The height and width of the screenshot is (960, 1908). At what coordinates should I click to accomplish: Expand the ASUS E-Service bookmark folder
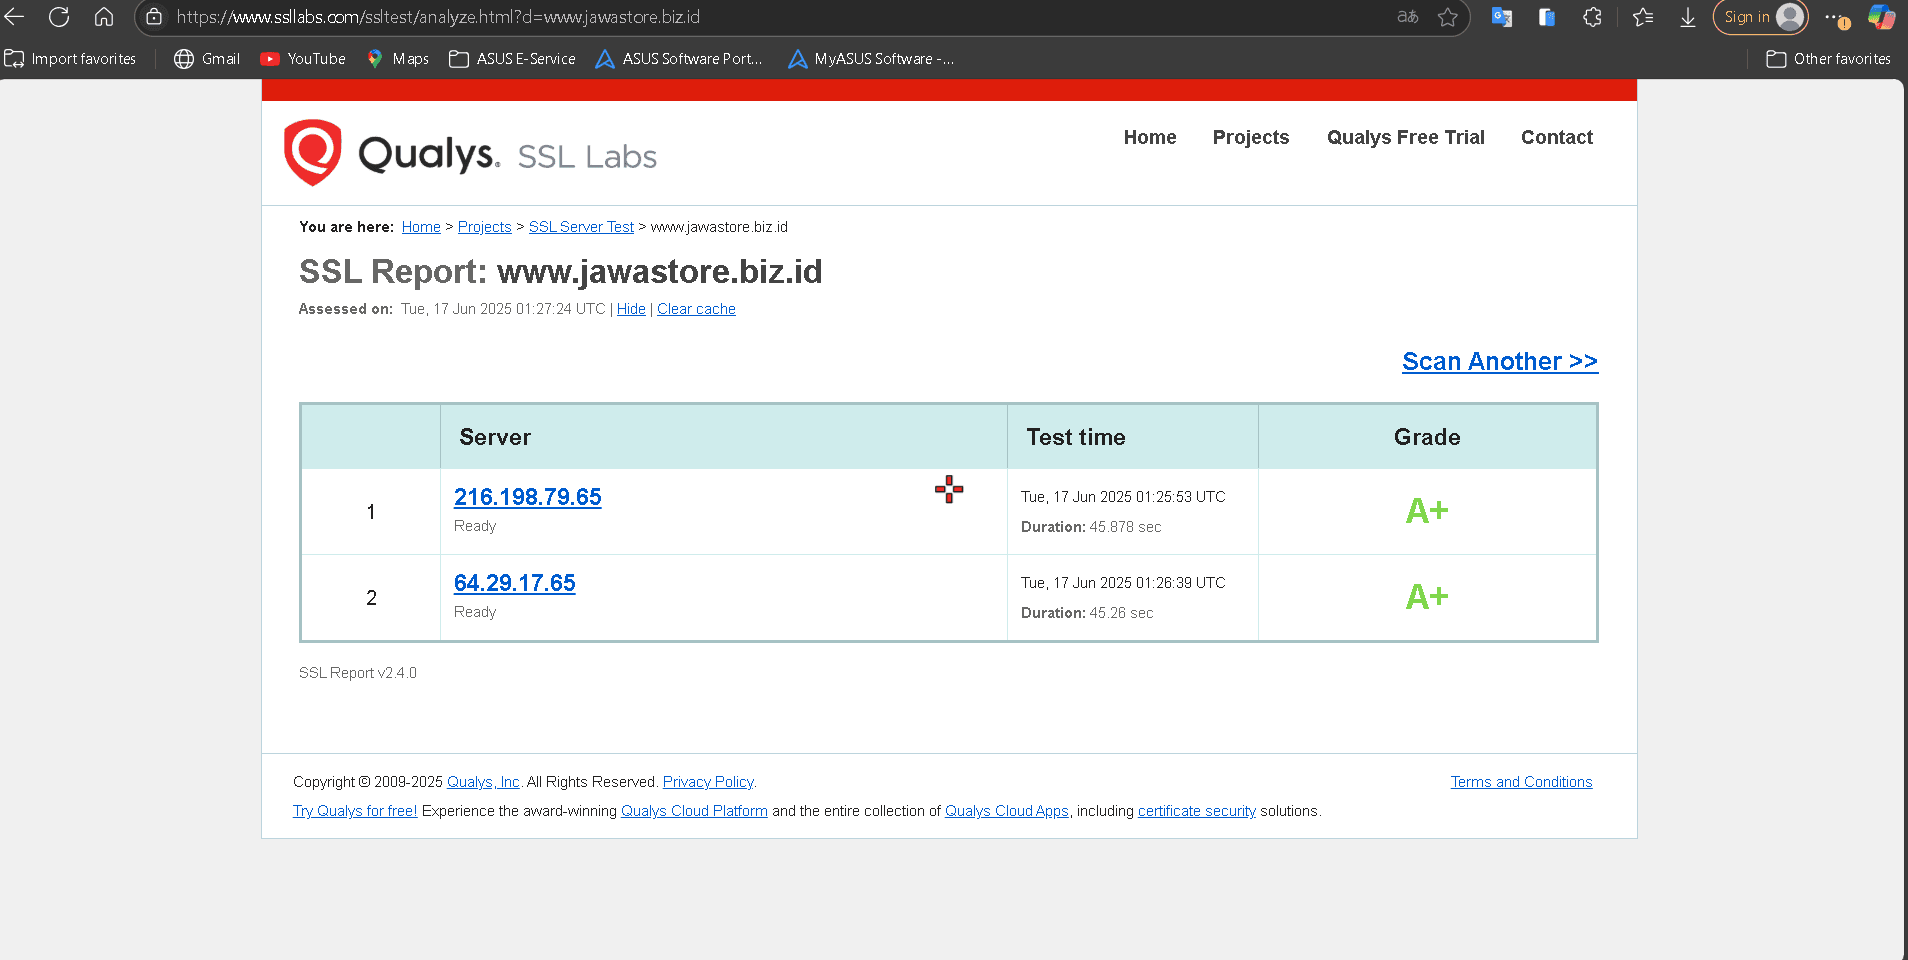pyautogui.click(x=512, y=59)
